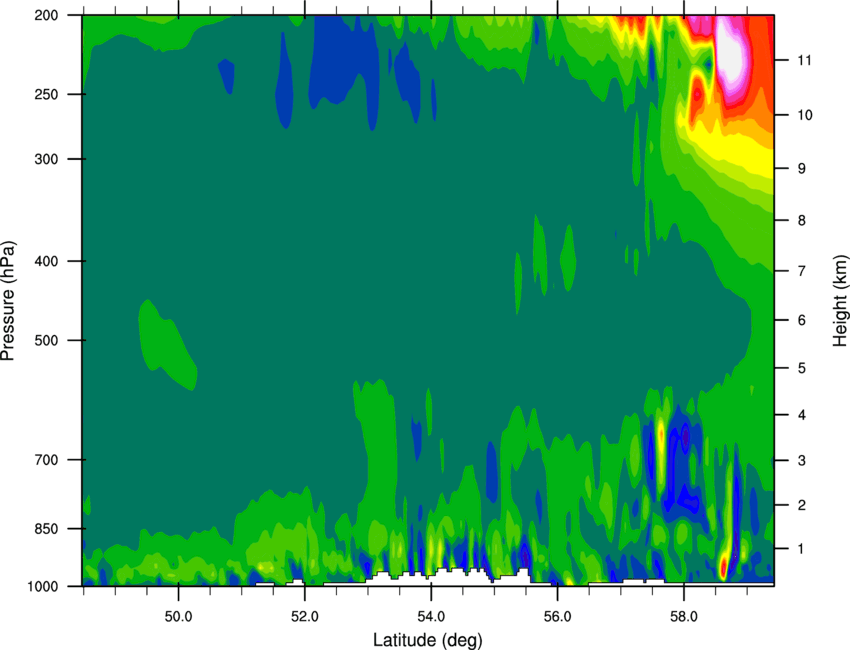Click height tick label '7'
The width and height of the screenshot is (850, 650).
coord(802,271)
